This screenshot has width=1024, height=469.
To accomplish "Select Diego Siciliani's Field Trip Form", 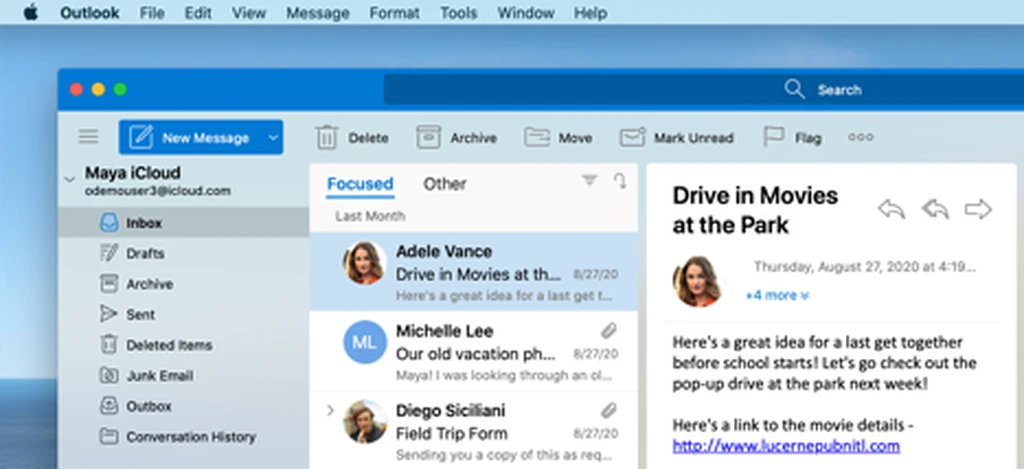I will point(473,431).
